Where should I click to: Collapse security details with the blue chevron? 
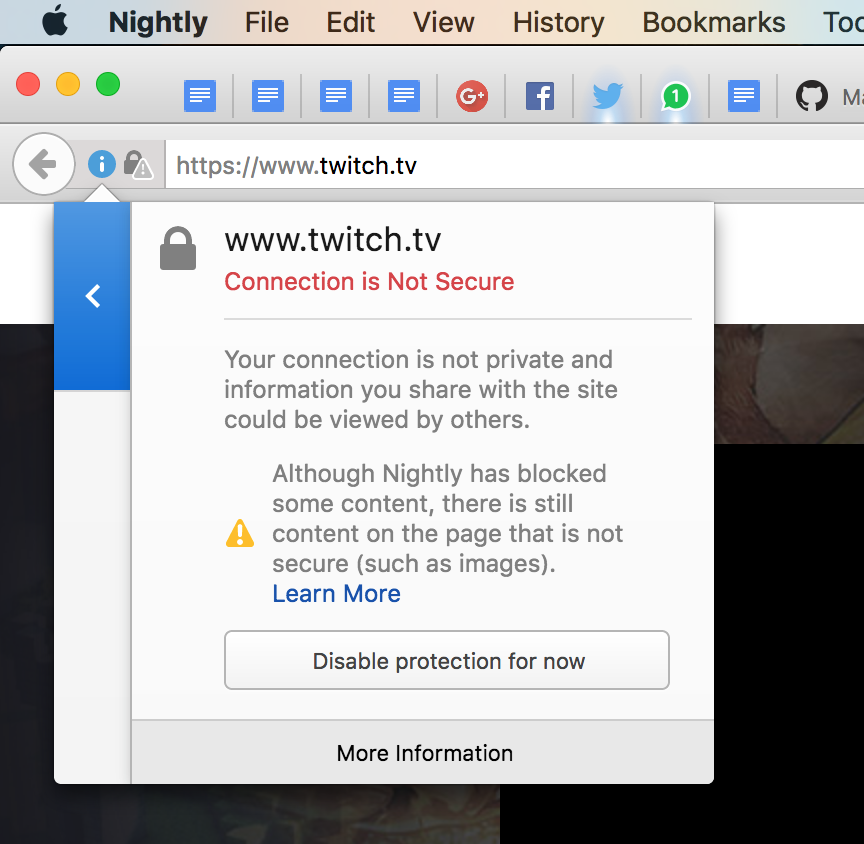click(93, 296)
